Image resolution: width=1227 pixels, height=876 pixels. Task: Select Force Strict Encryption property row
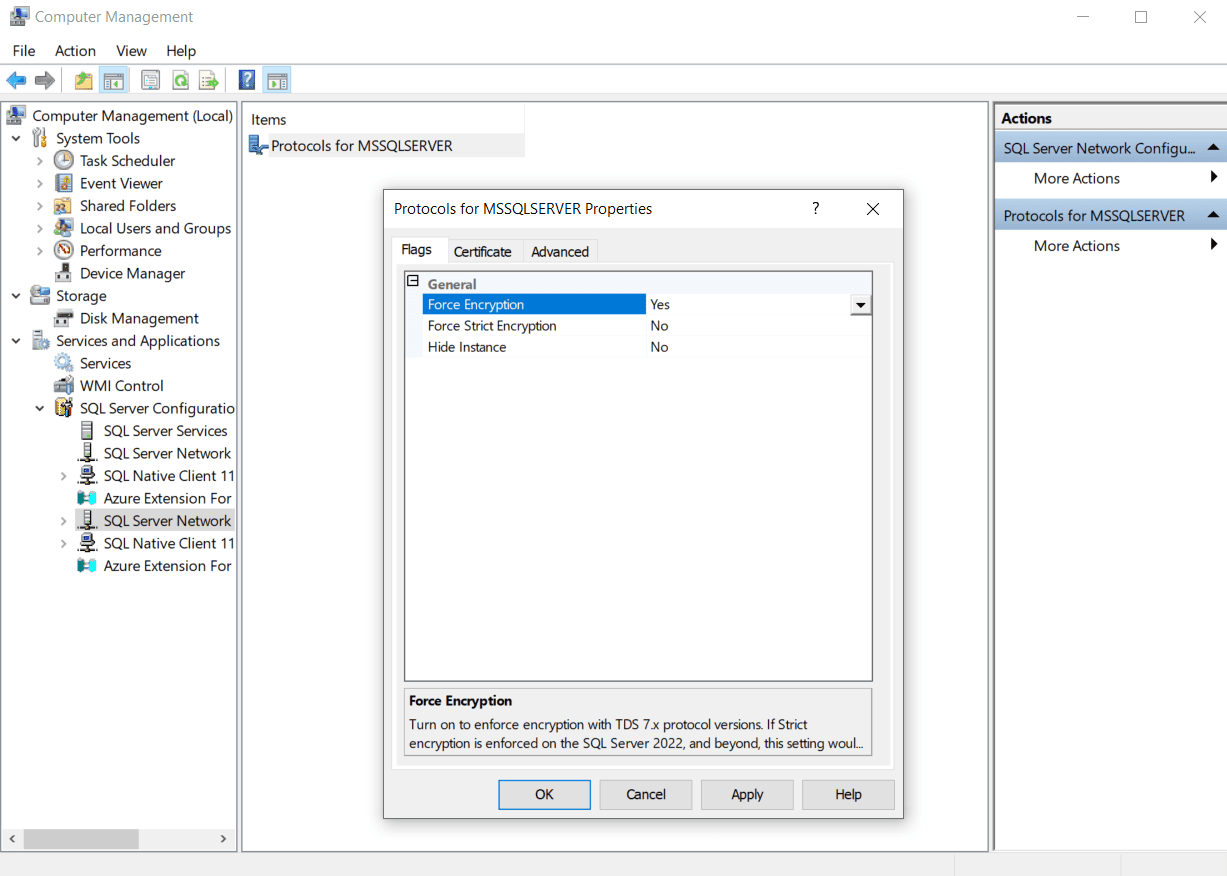[x=492, y=326]
